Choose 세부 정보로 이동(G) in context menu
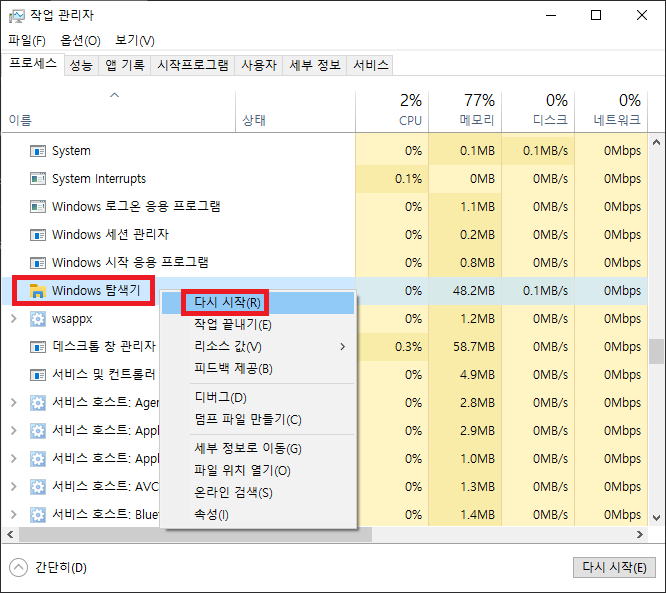Viewport: 666px width, 593px height. pos(258,449)
